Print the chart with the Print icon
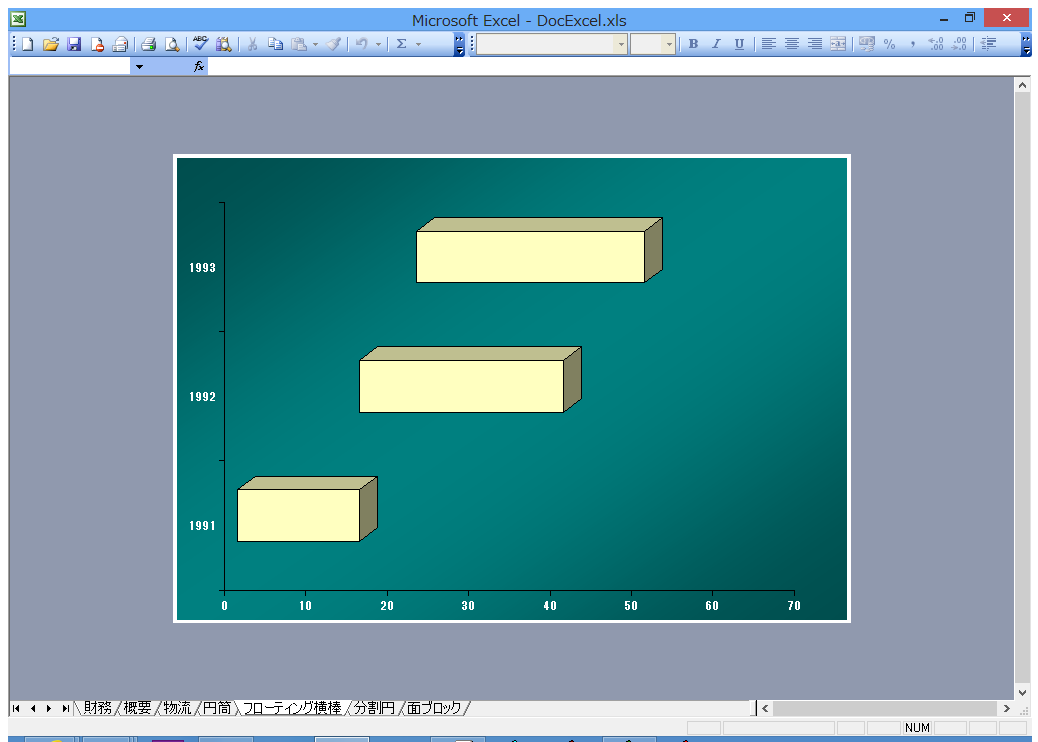Screen dimensions: 1038x742 (x=148, y=44)
